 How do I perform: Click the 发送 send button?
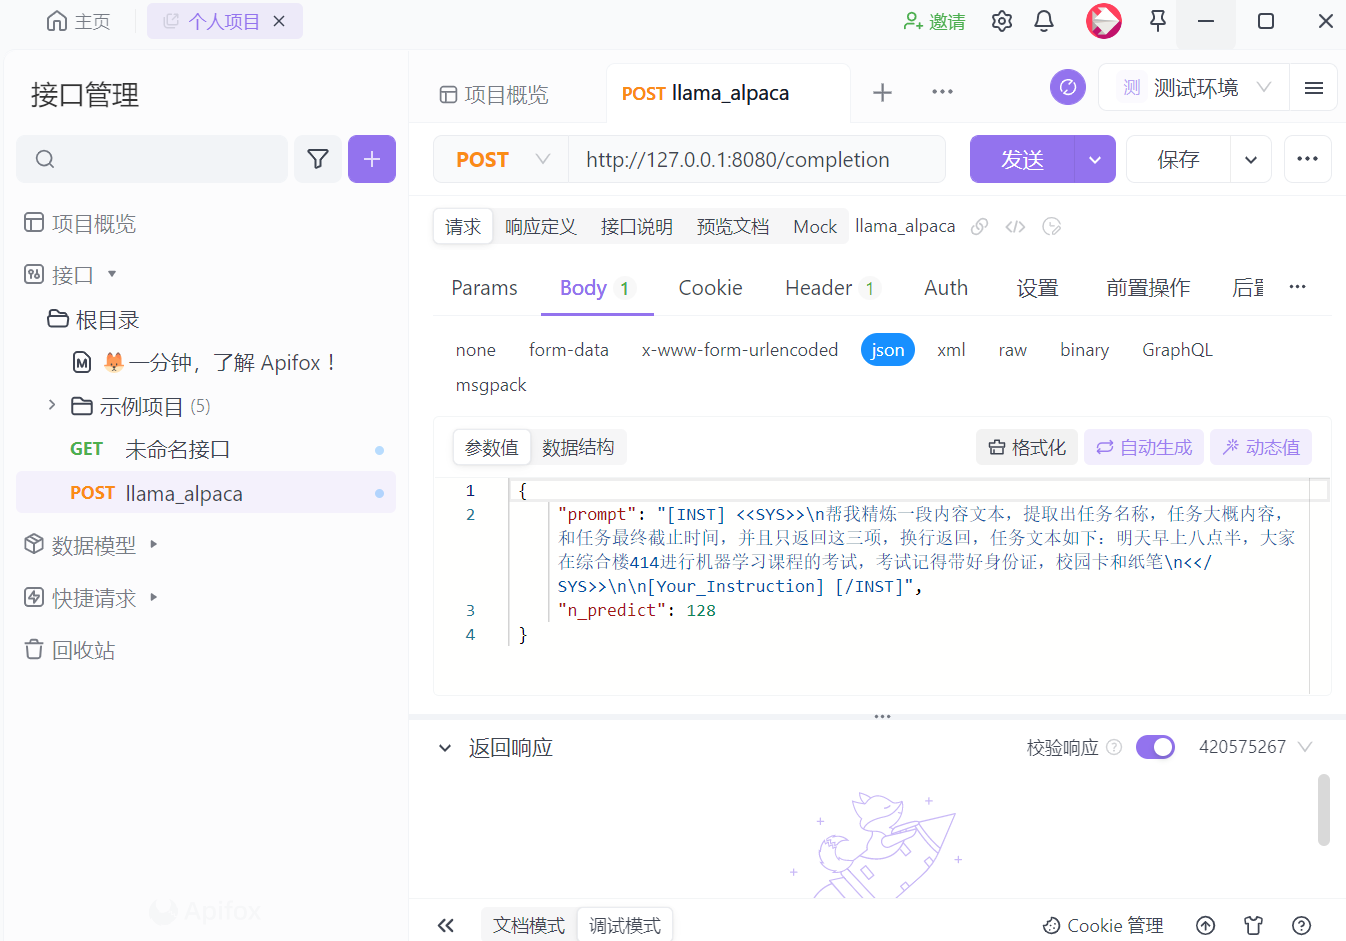1022,160
